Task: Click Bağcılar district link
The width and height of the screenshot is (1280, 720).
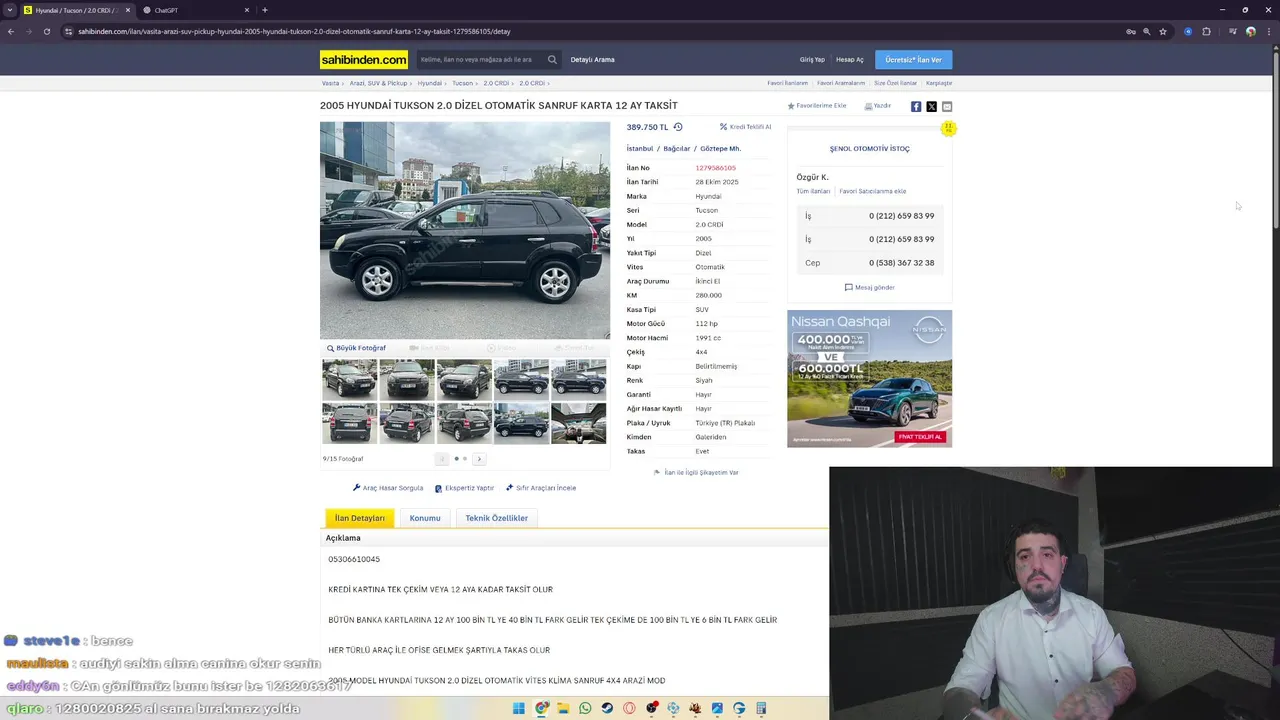Action: 677,148
